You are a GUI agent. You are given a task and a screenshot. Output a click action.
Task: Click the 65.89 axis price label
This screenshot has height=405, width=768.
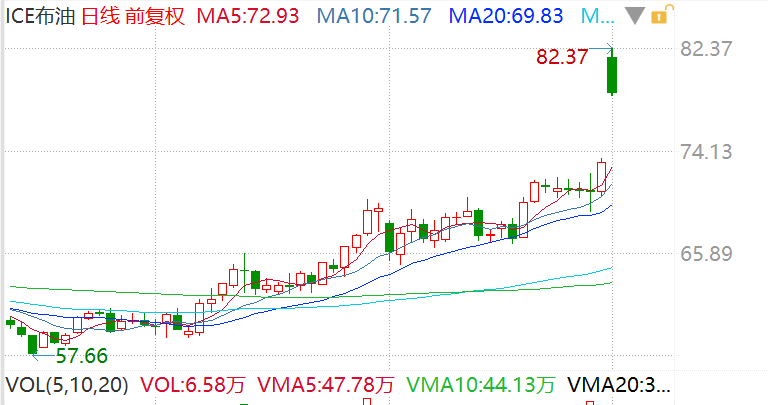point(706,254)
